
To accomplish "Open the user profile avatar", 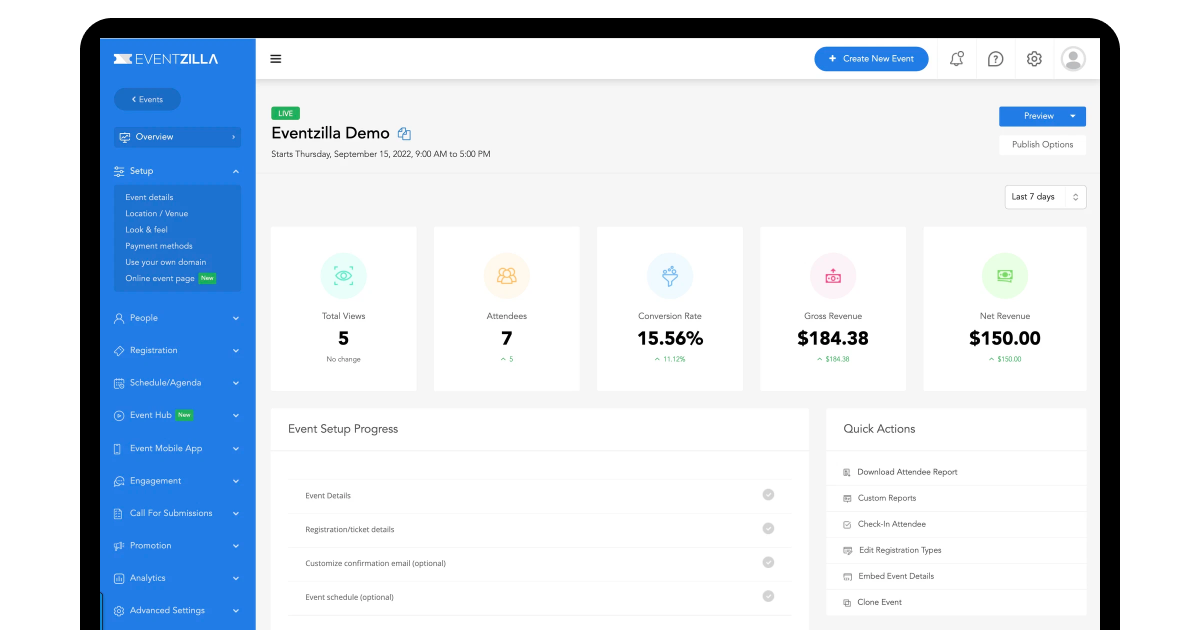I will tap(1073, 59).
